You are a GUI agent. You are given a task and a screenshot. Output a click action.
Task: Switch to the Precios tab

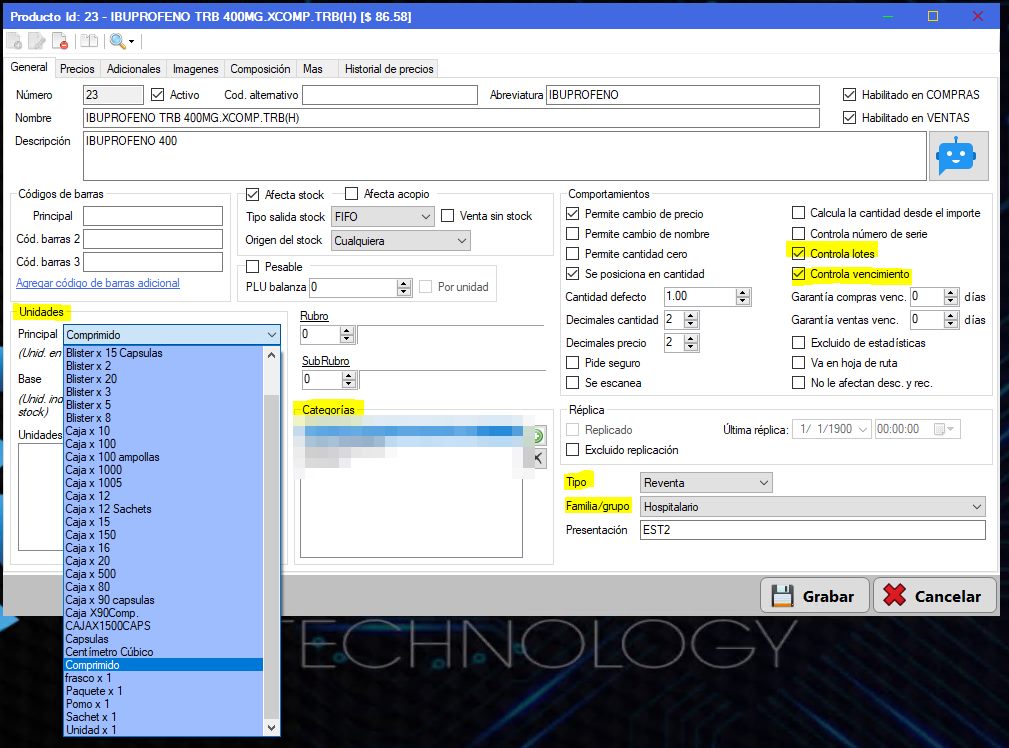[77, 69]
